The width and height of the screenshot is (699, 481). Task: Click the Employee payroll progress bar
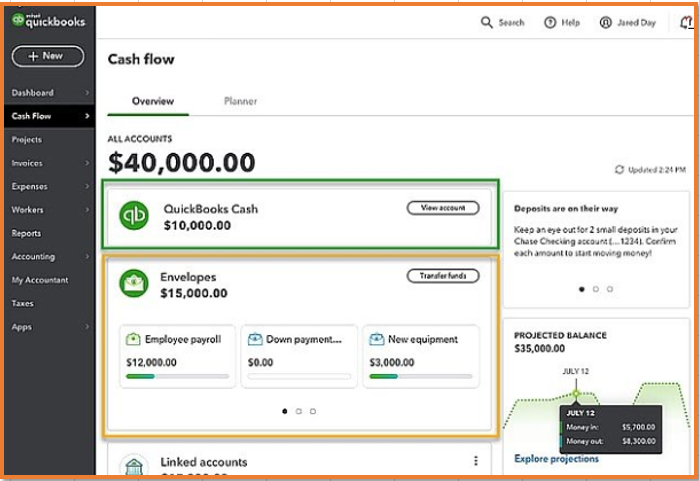click(x=177, y=376)
